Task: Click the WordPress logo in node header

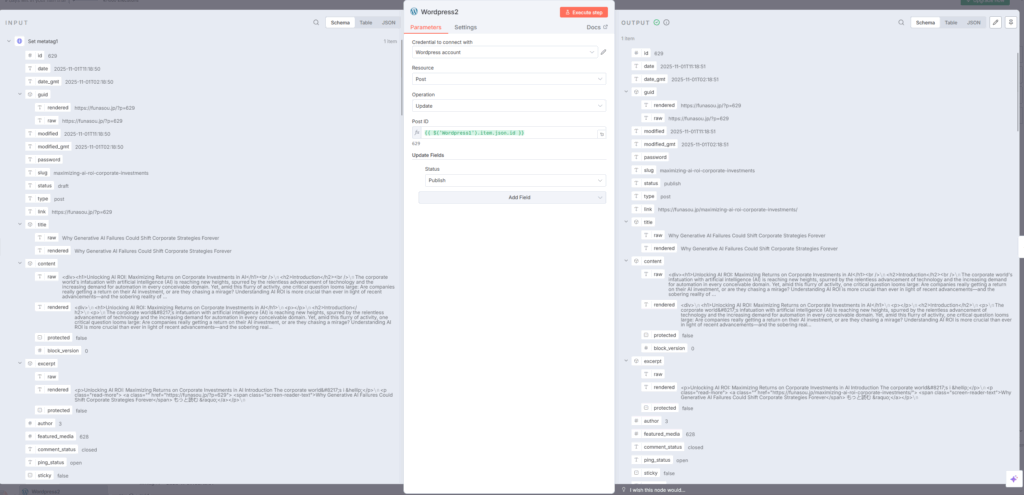Action: (414, 11)
